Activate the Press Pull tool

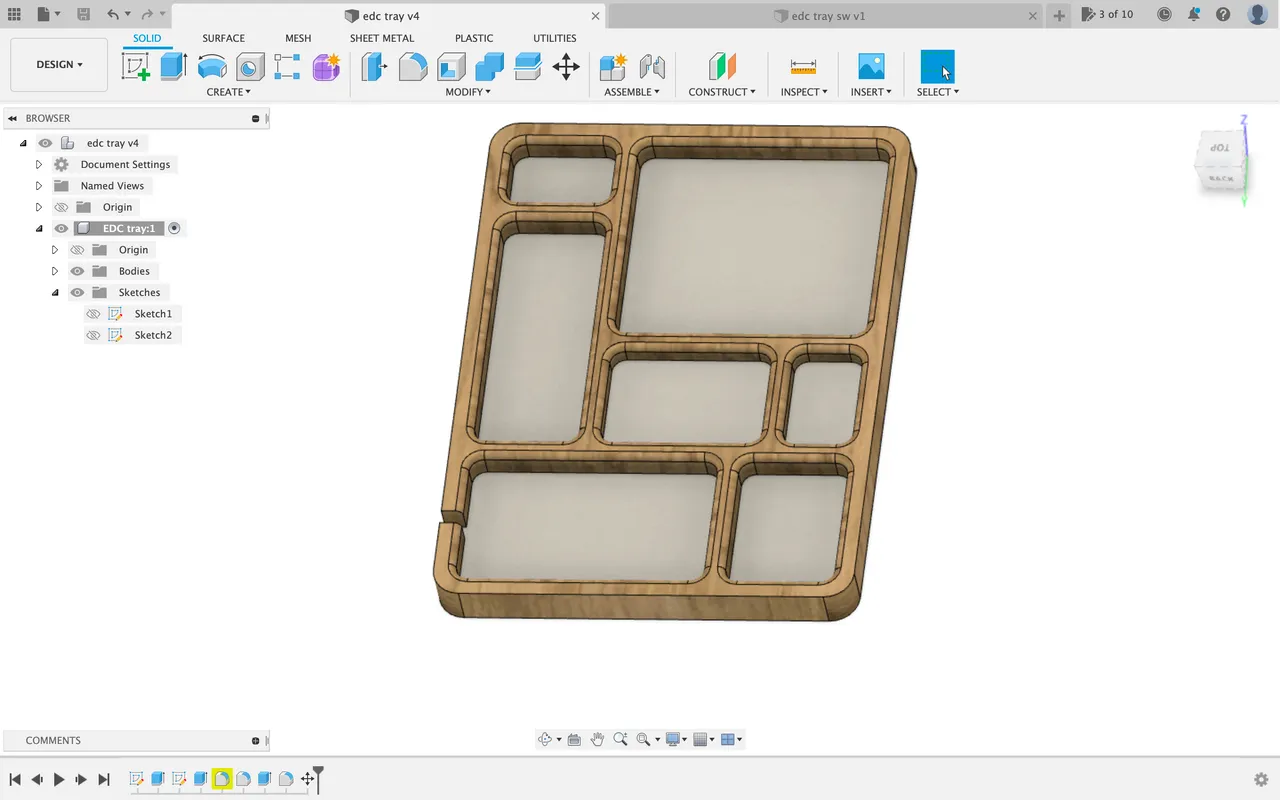374,66
